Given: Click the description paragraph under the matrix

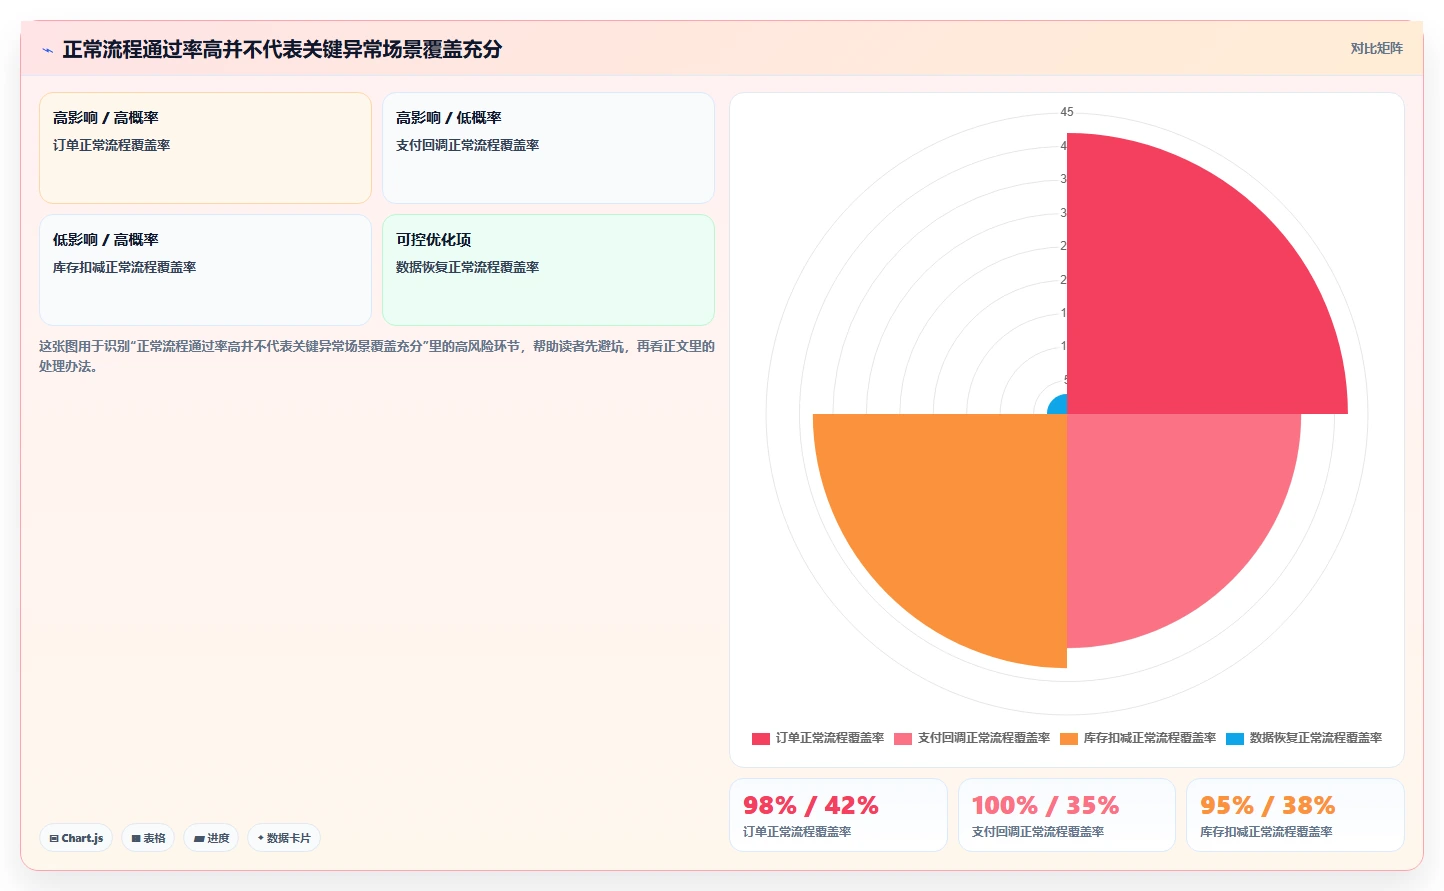Looking at the screenshot, I should (377, 356).
